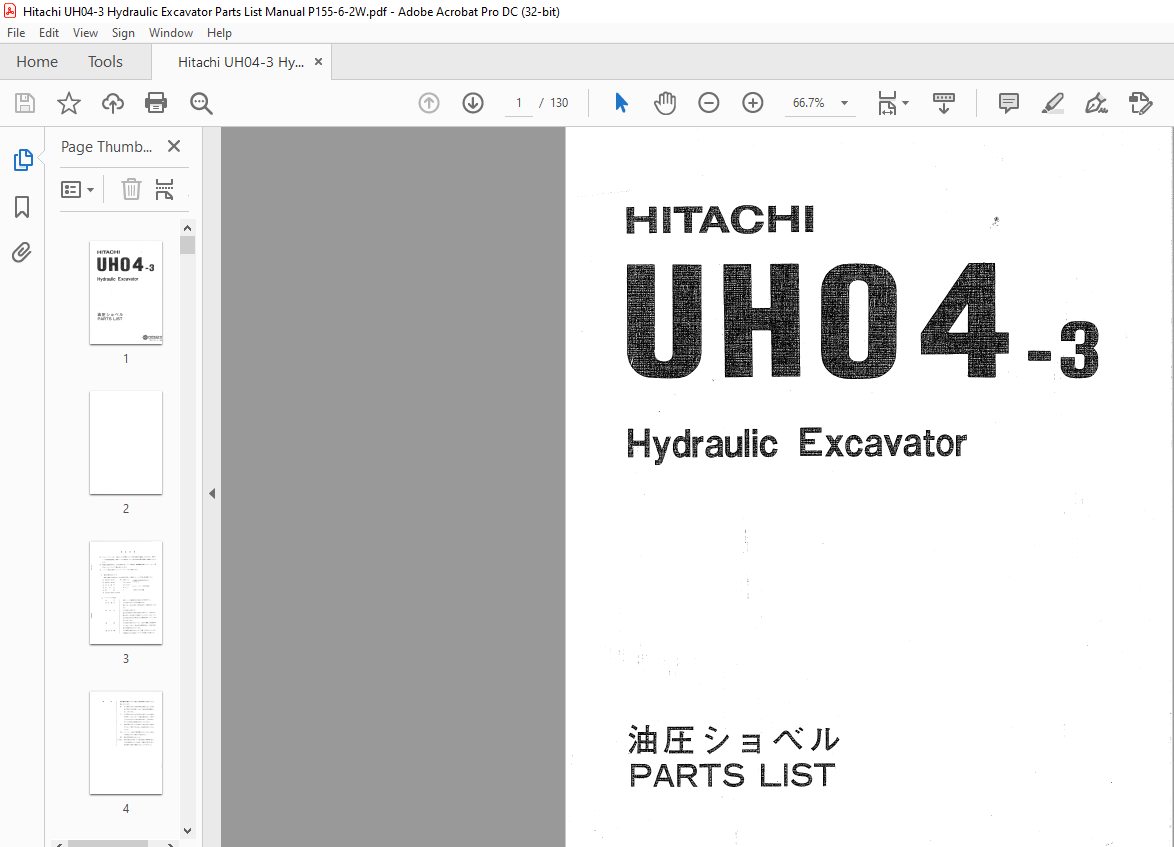Toggle scrolling read mode icon
Screen dimensions: 1174x847
point(943,103)
